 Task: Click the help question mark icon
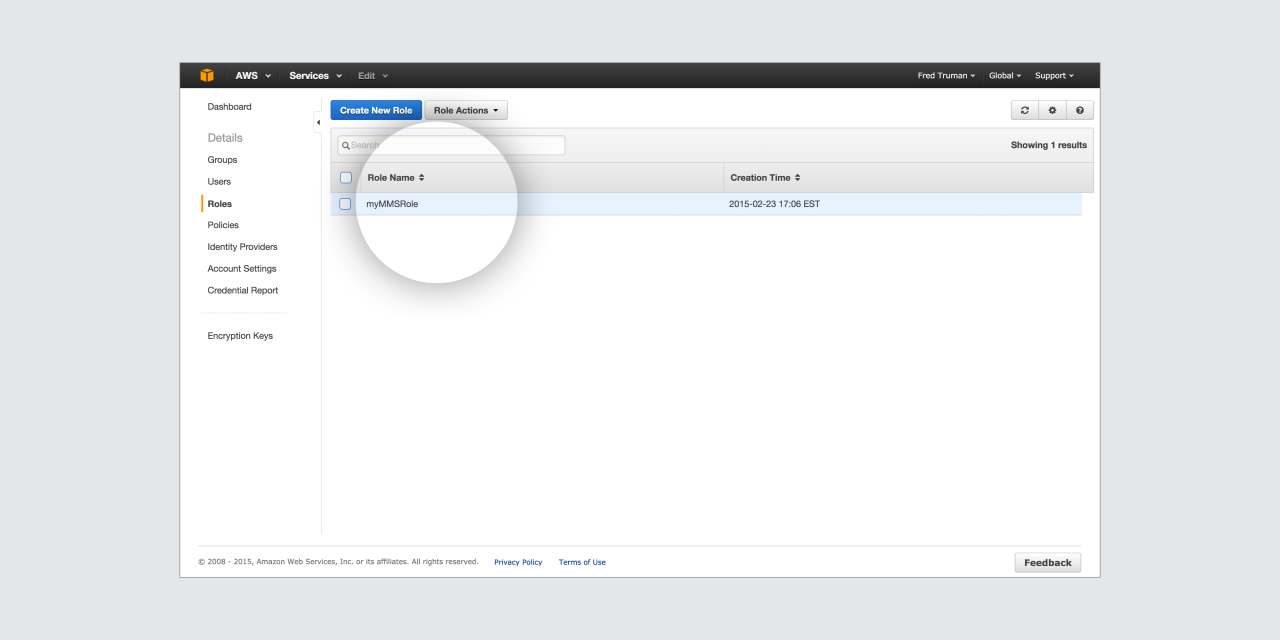tap(1080, 111)
